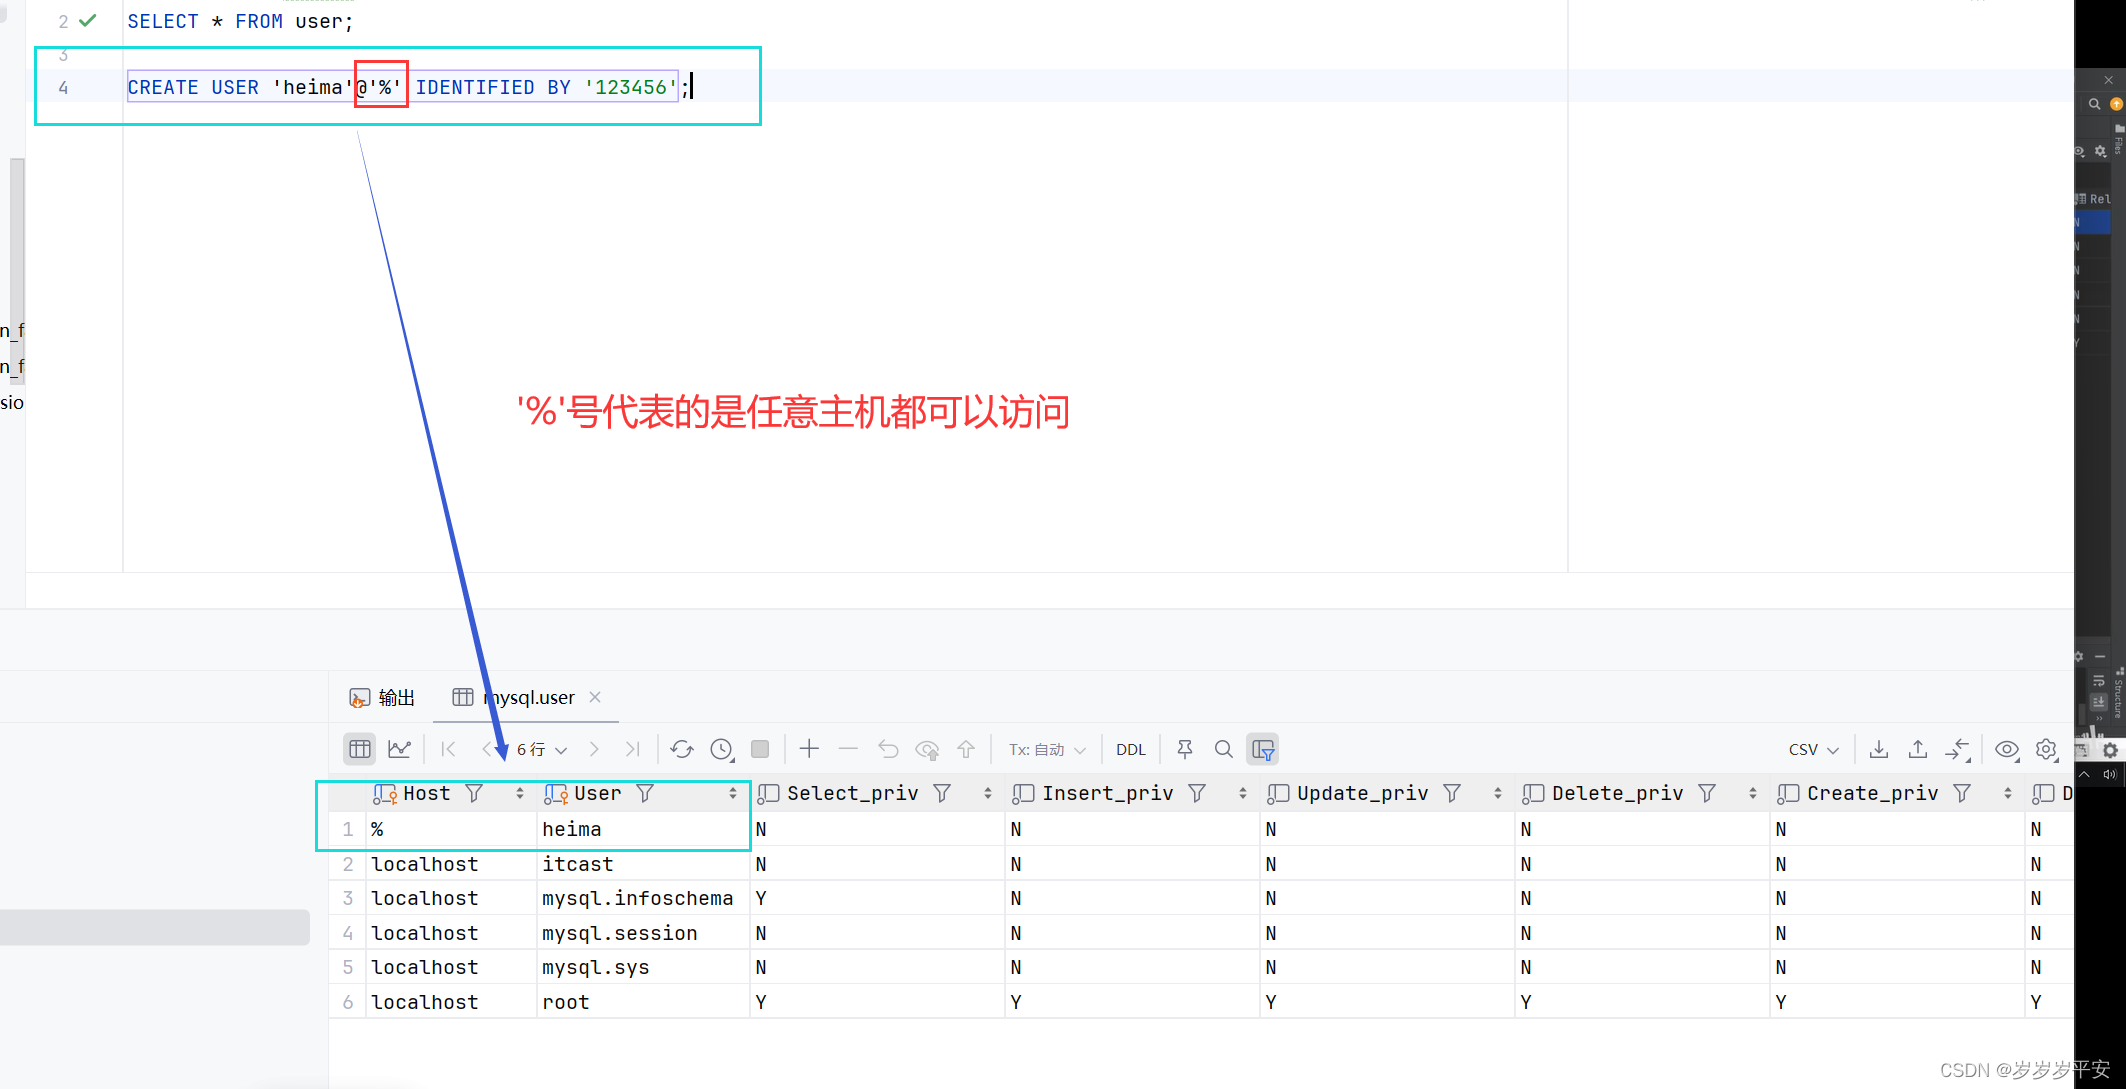Place cursor in CREATE USER statement line
This screenshot has height=1089, width=2126.
(x=408, y=87)
